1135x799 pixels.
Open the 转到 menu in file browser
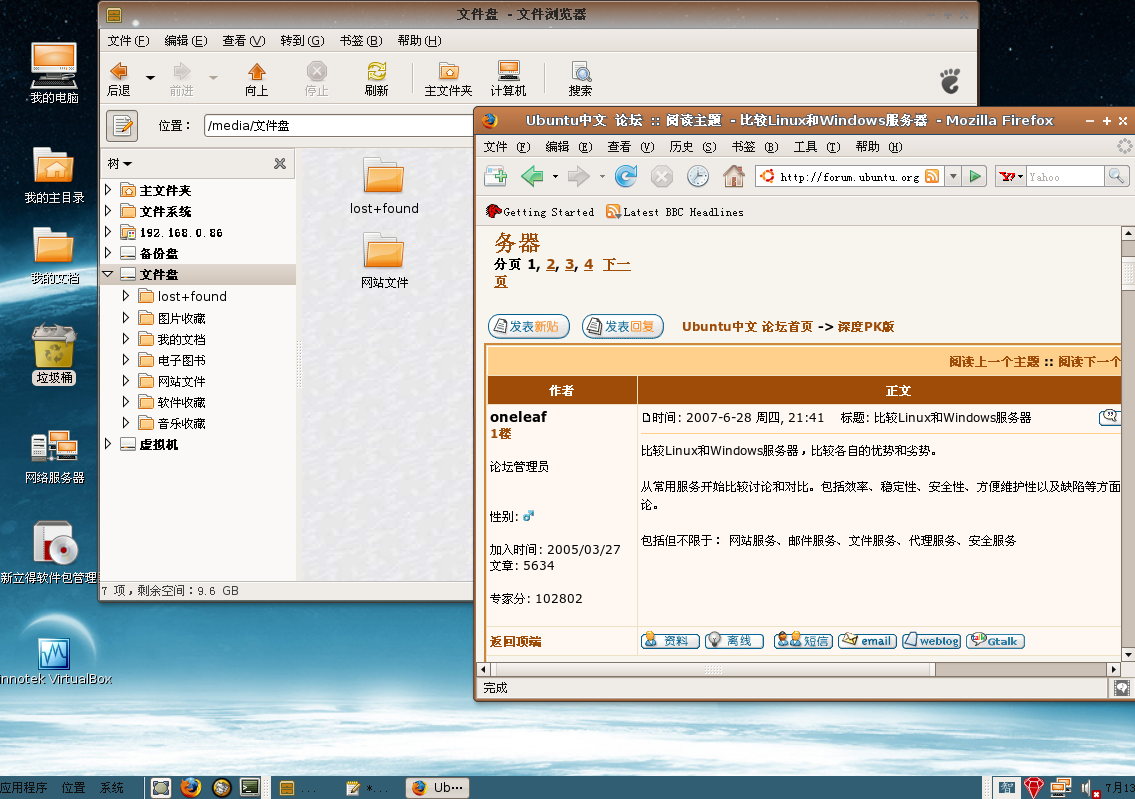pyautogui.click(x=302, y=41)
